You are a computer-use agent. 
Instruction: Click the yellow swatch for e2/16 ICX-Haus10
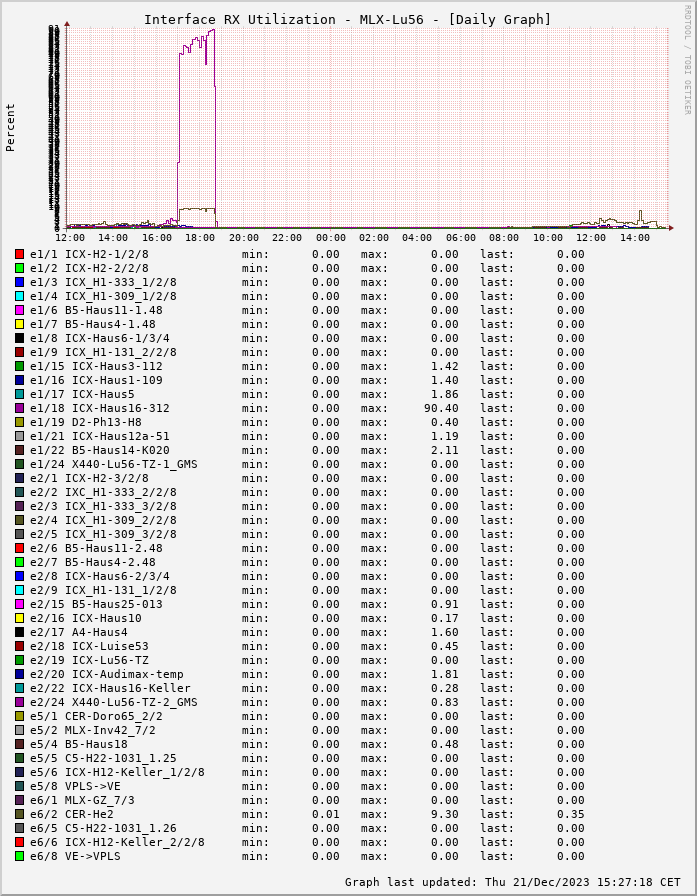[x=19, y=618]
